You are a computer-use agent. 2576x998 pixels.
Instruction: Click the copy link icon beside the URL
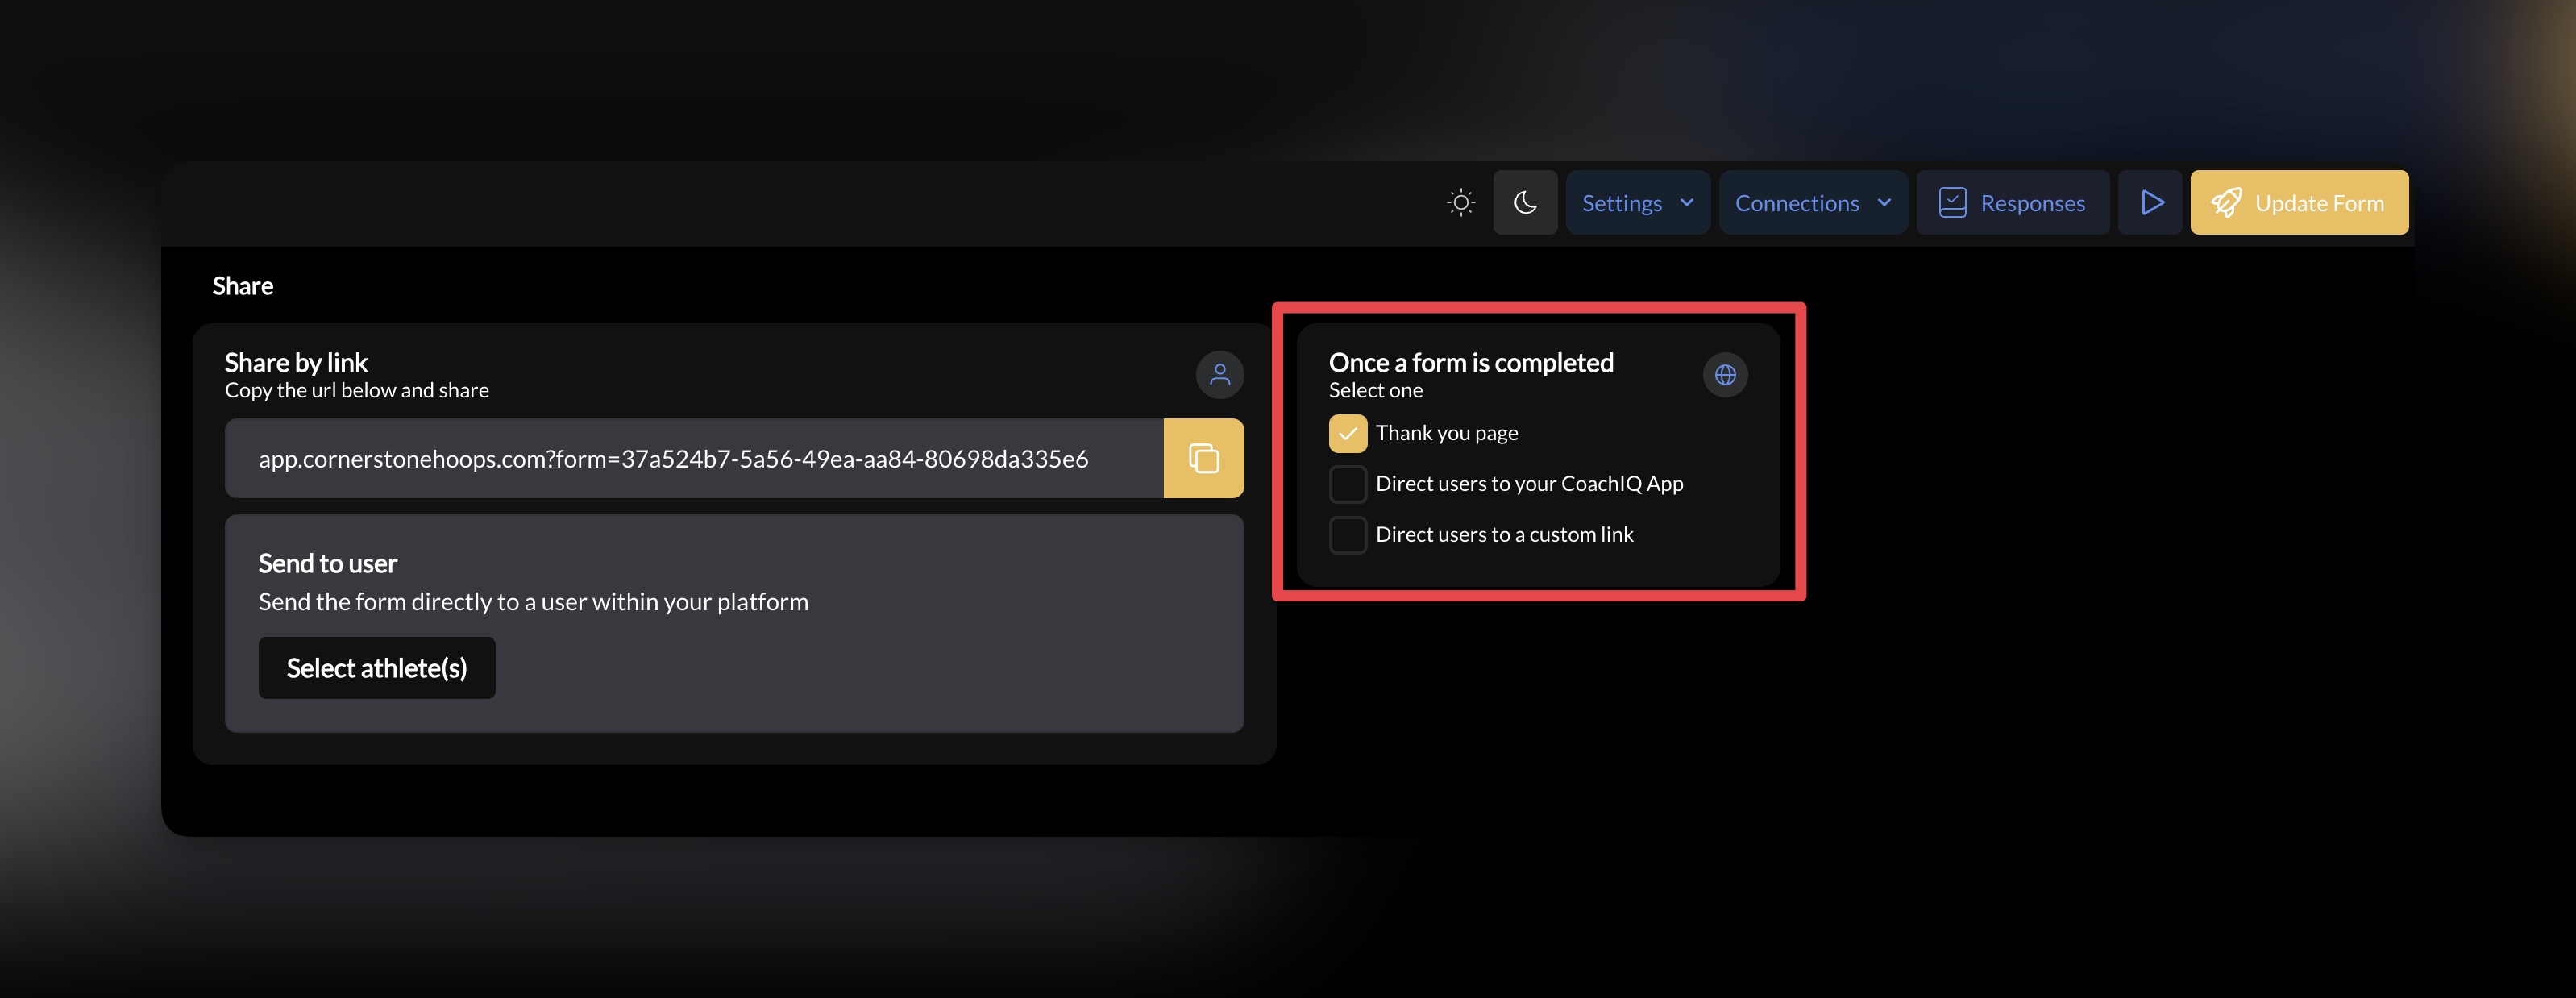(x=1204, y=458)
